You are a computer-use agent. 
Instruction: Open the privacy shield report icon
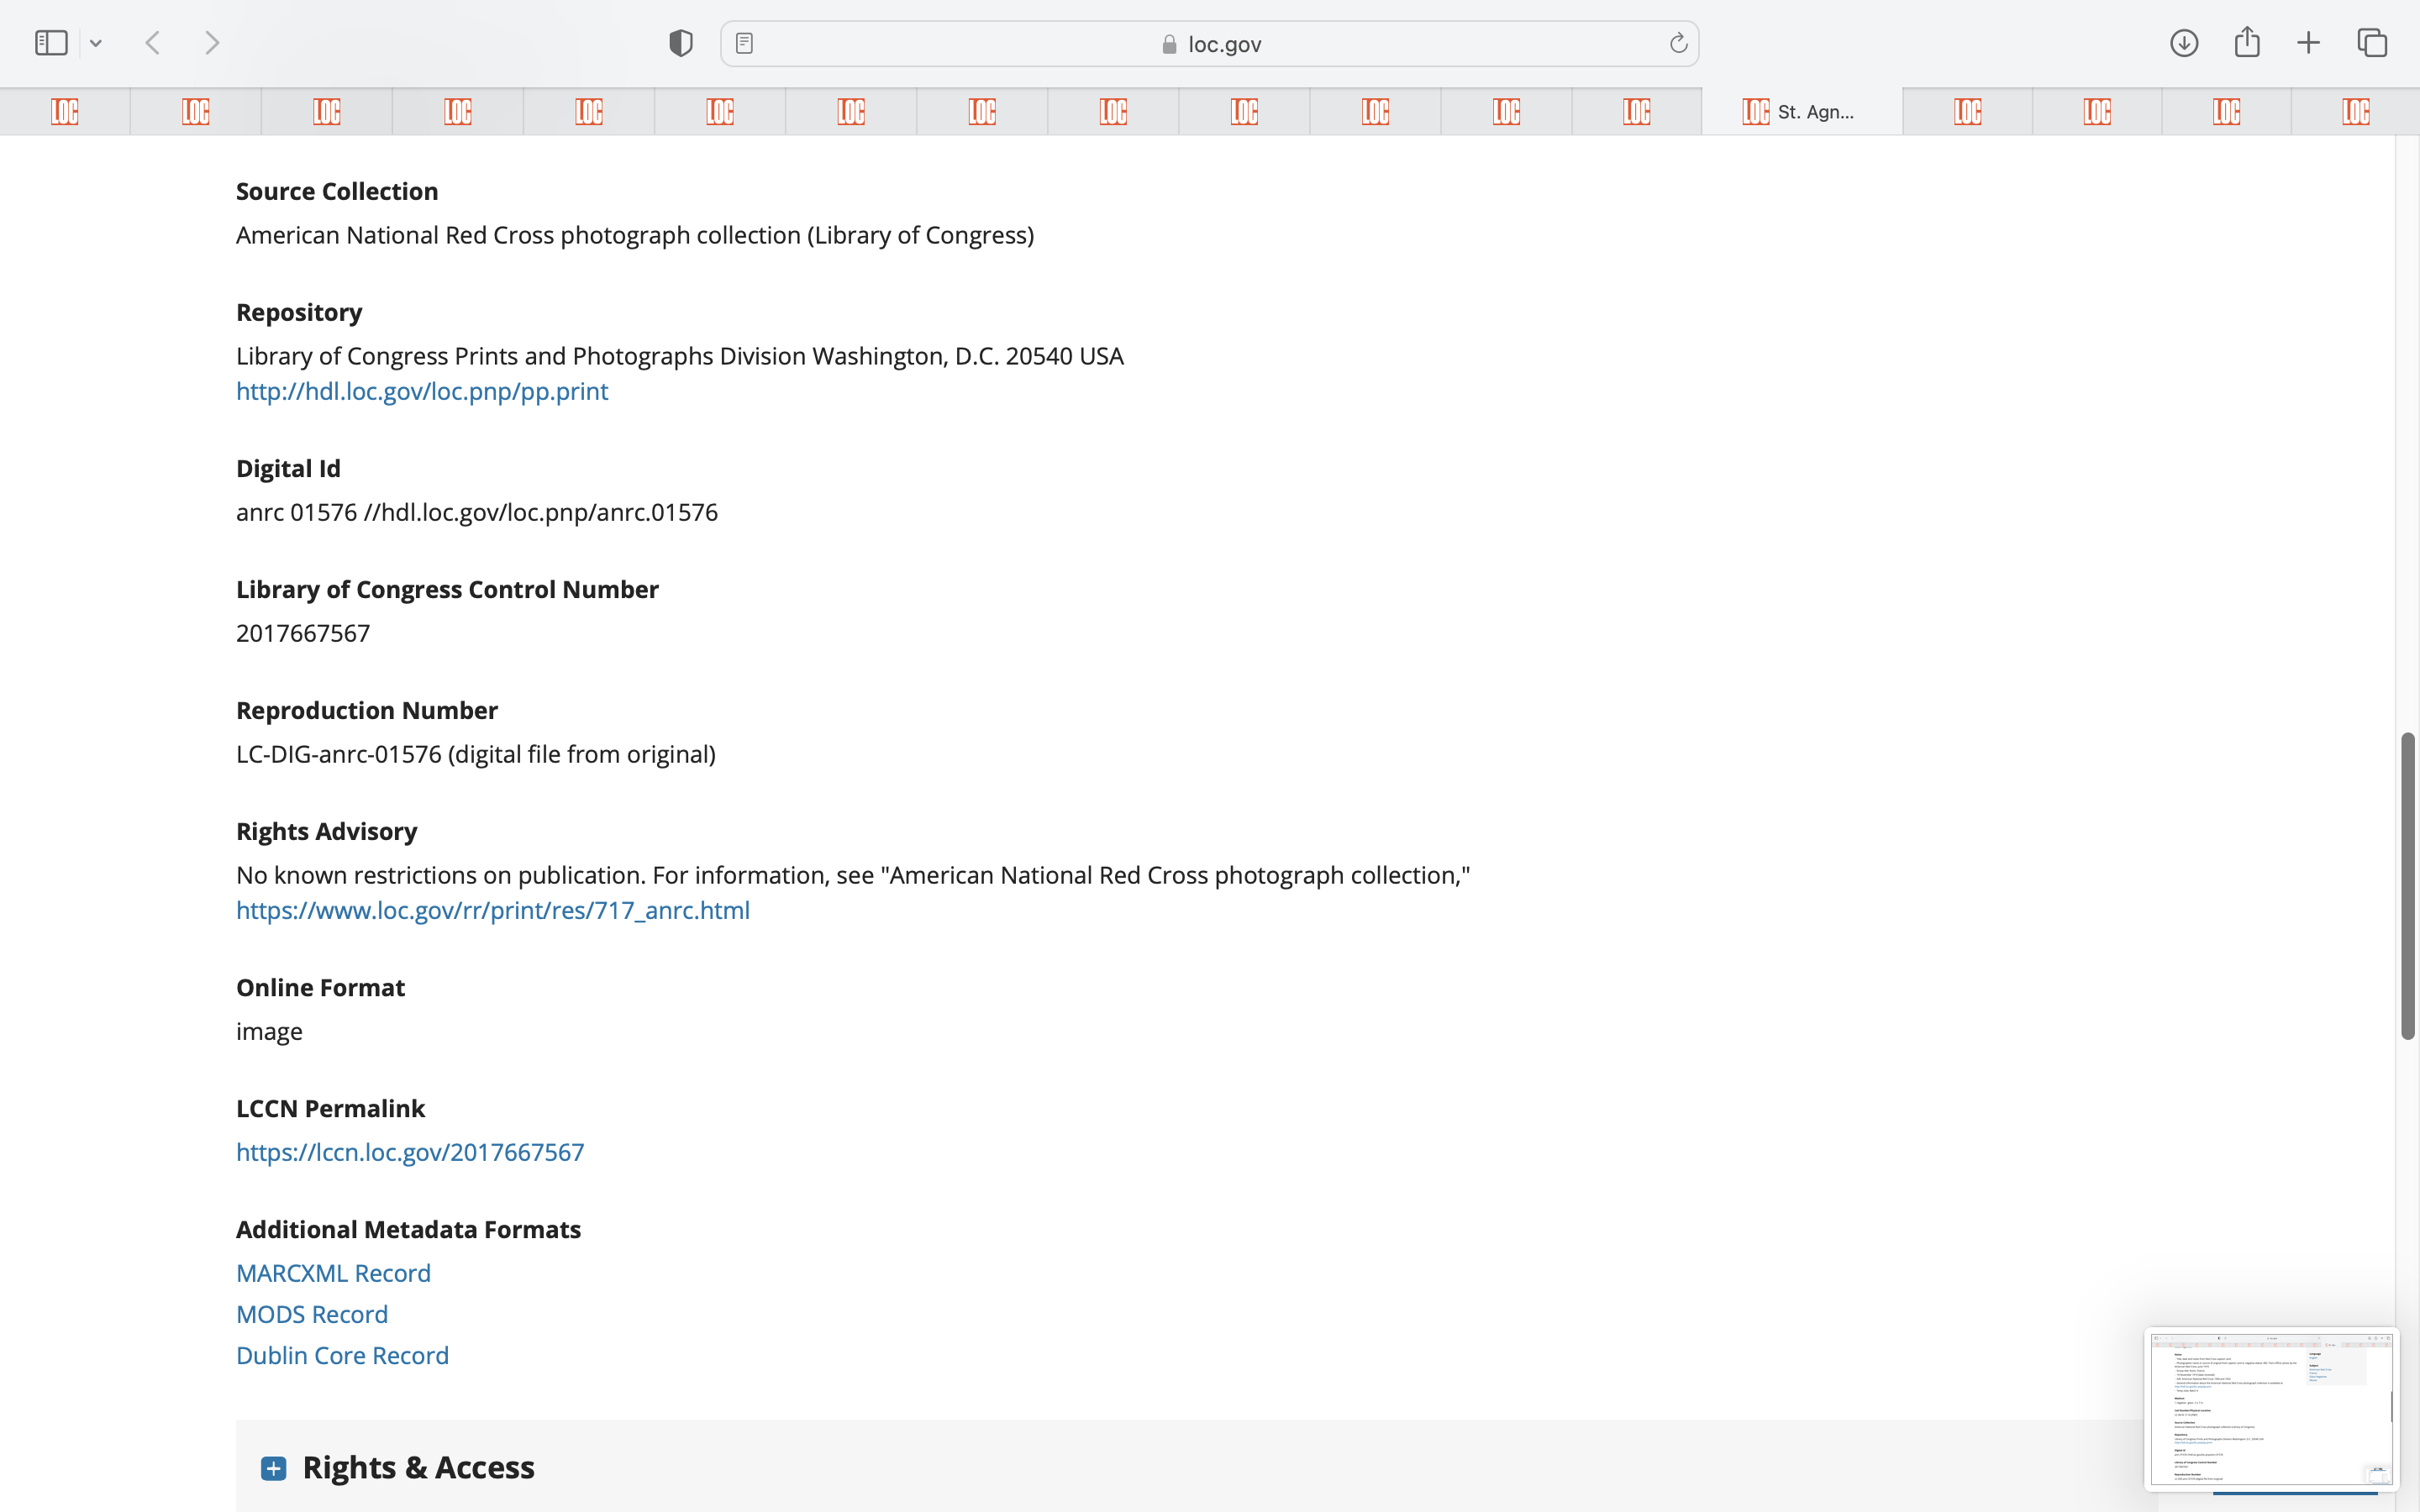click(x=680, y=43)
